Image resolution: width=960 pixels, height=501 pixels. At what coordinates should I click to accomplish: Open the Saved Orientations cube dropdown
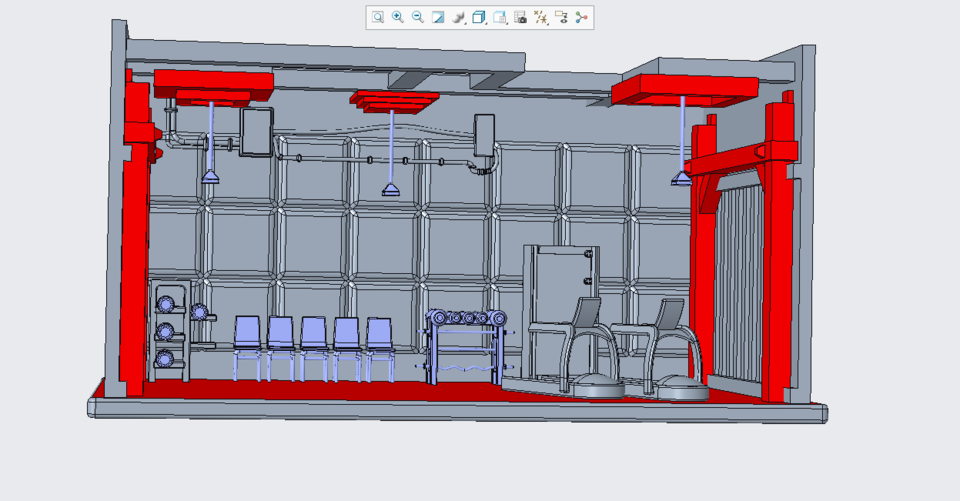tap(479, 17)
